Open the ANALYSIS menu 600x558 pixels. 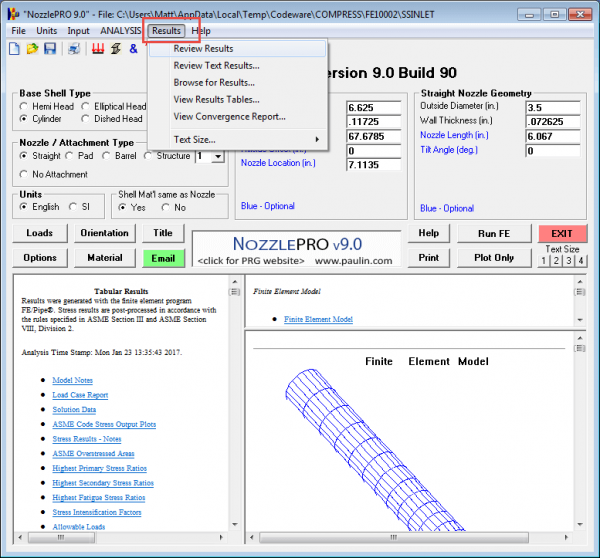point(120,31)
